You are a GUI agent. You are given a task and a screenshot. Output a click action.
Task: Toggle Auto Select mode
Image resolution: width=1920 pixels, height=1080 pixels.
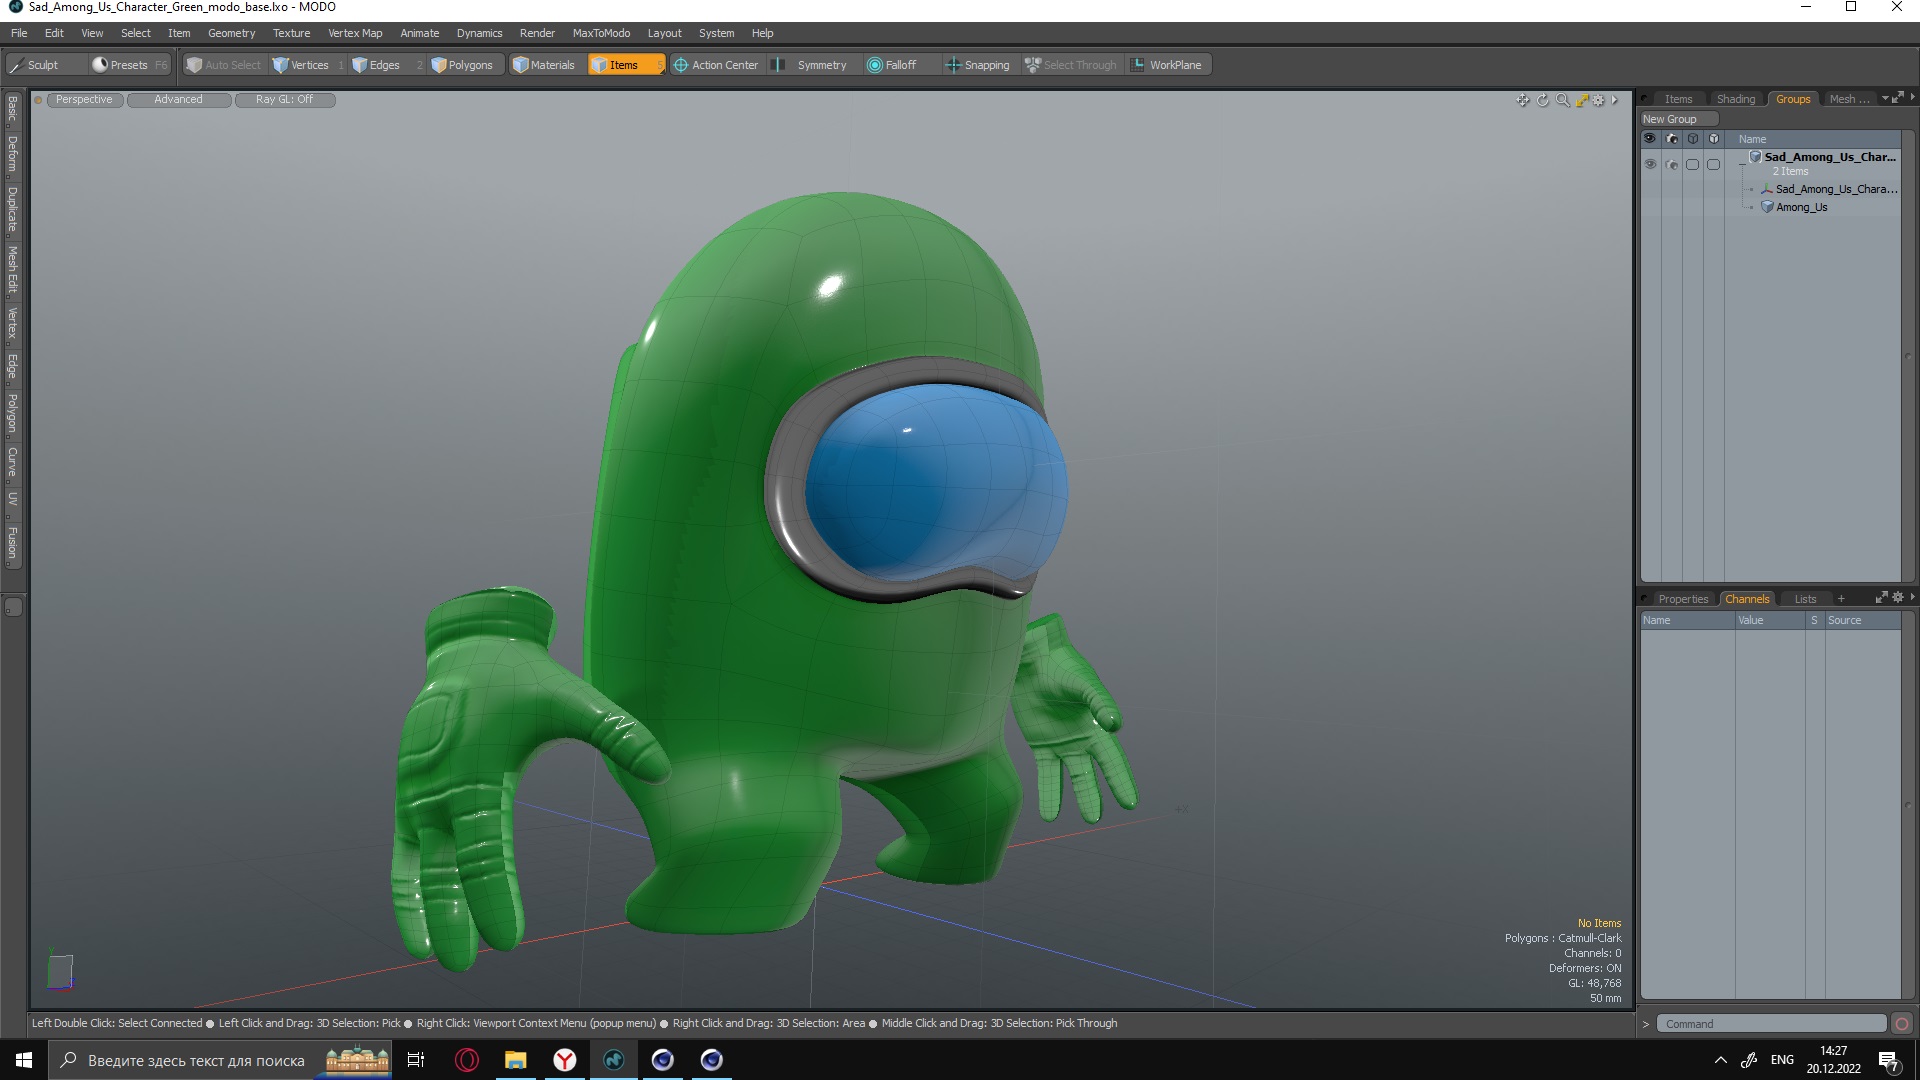click(224, 65)
